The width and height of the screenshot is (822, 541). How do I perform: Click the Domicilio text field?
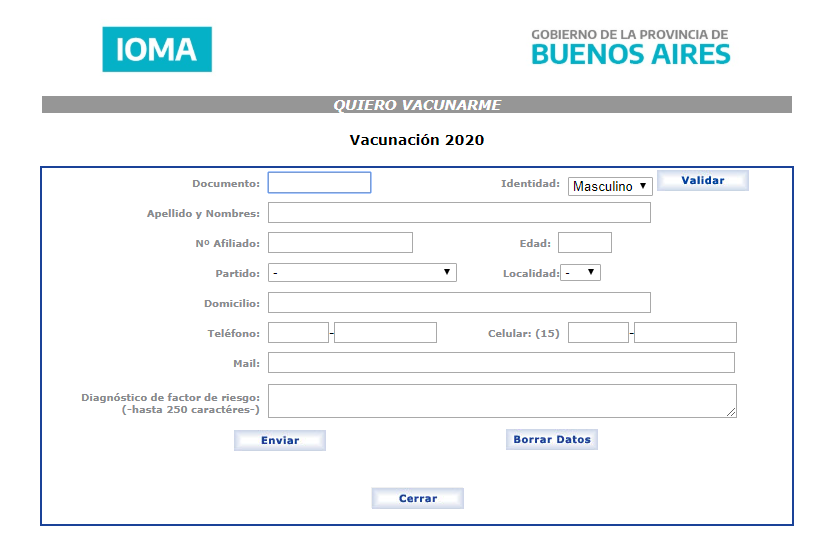(459, 302)
